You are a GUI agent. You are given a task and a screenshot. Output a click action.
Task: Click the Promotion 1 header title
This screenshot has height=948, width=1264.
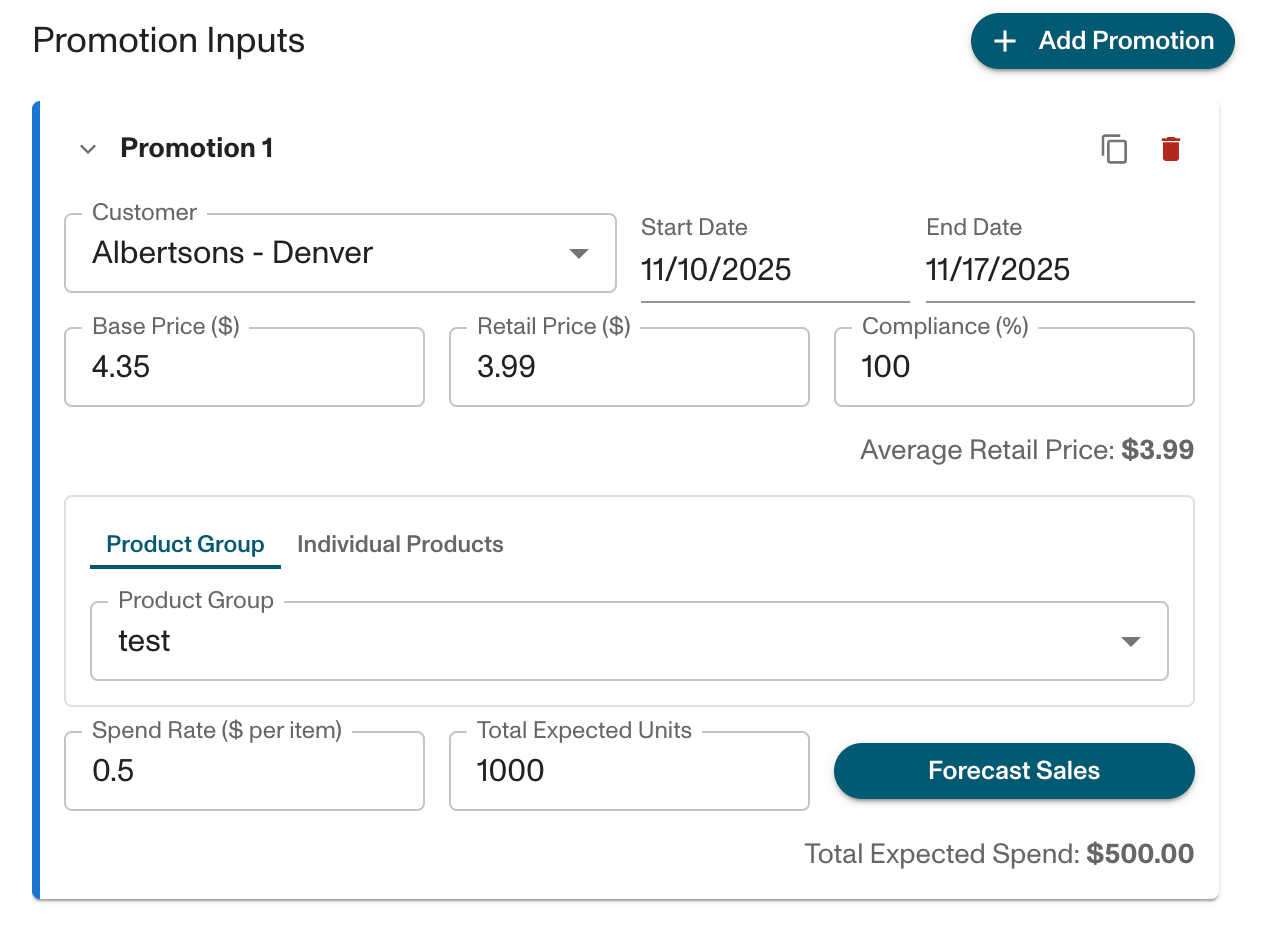click(196, 149)
